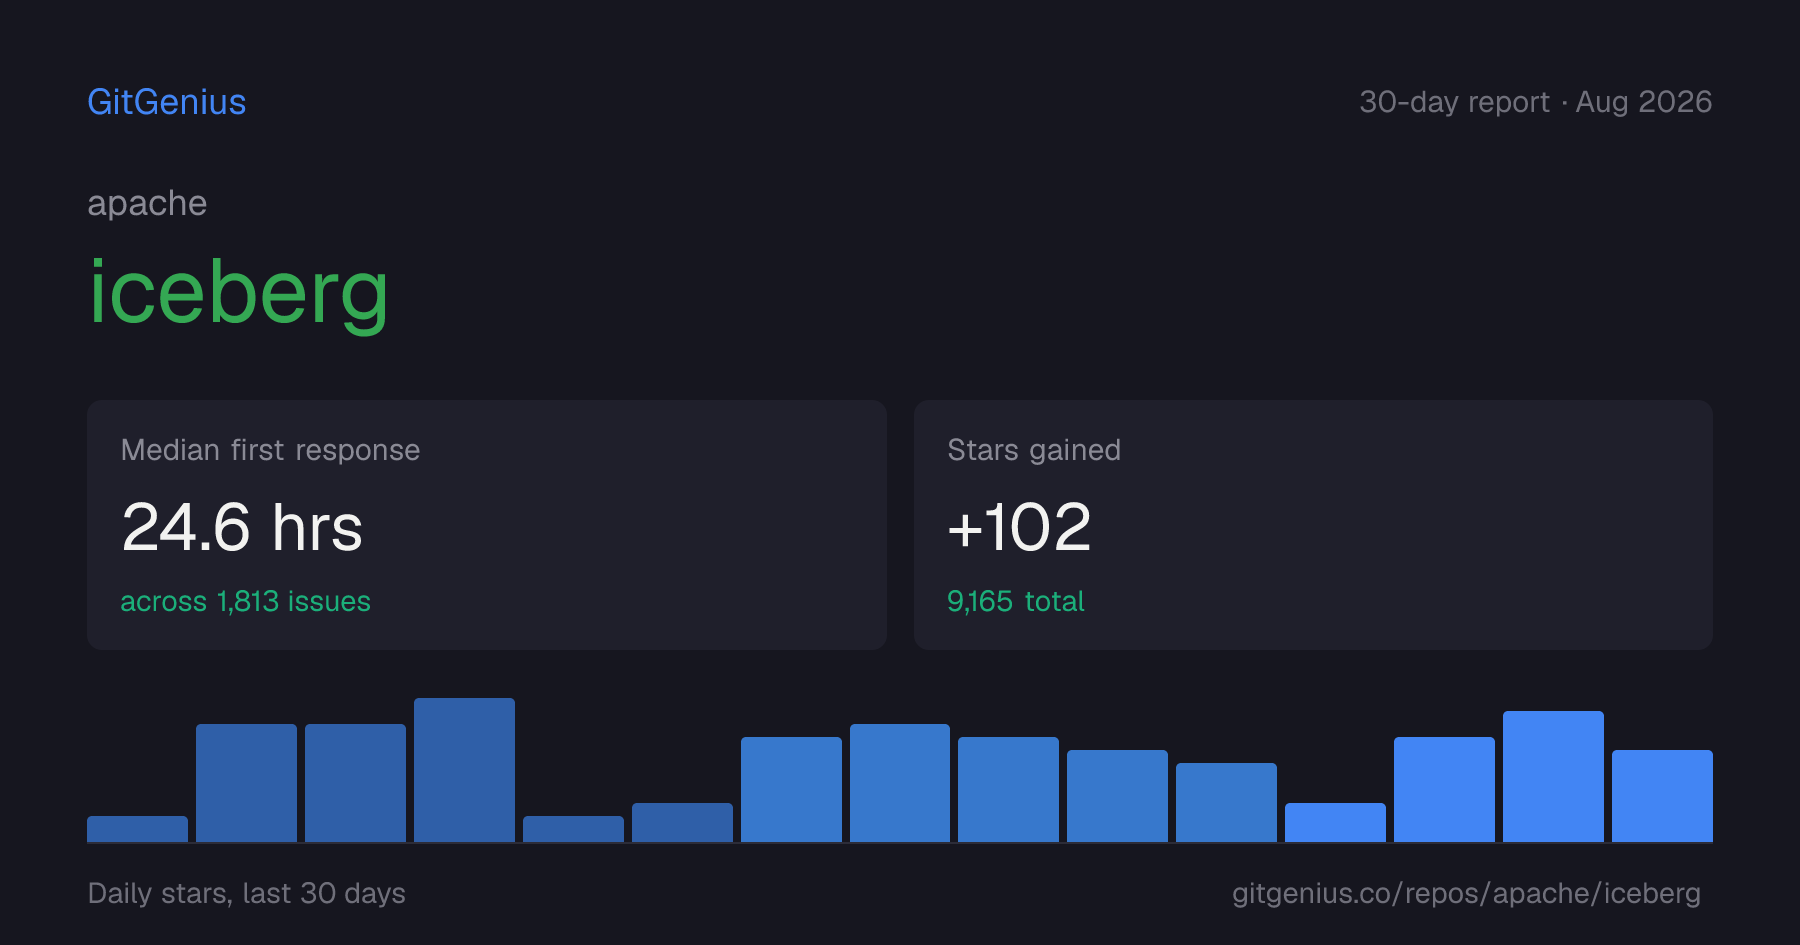
Task: Click the "9,165 total" text
Action: (1016, 601)
